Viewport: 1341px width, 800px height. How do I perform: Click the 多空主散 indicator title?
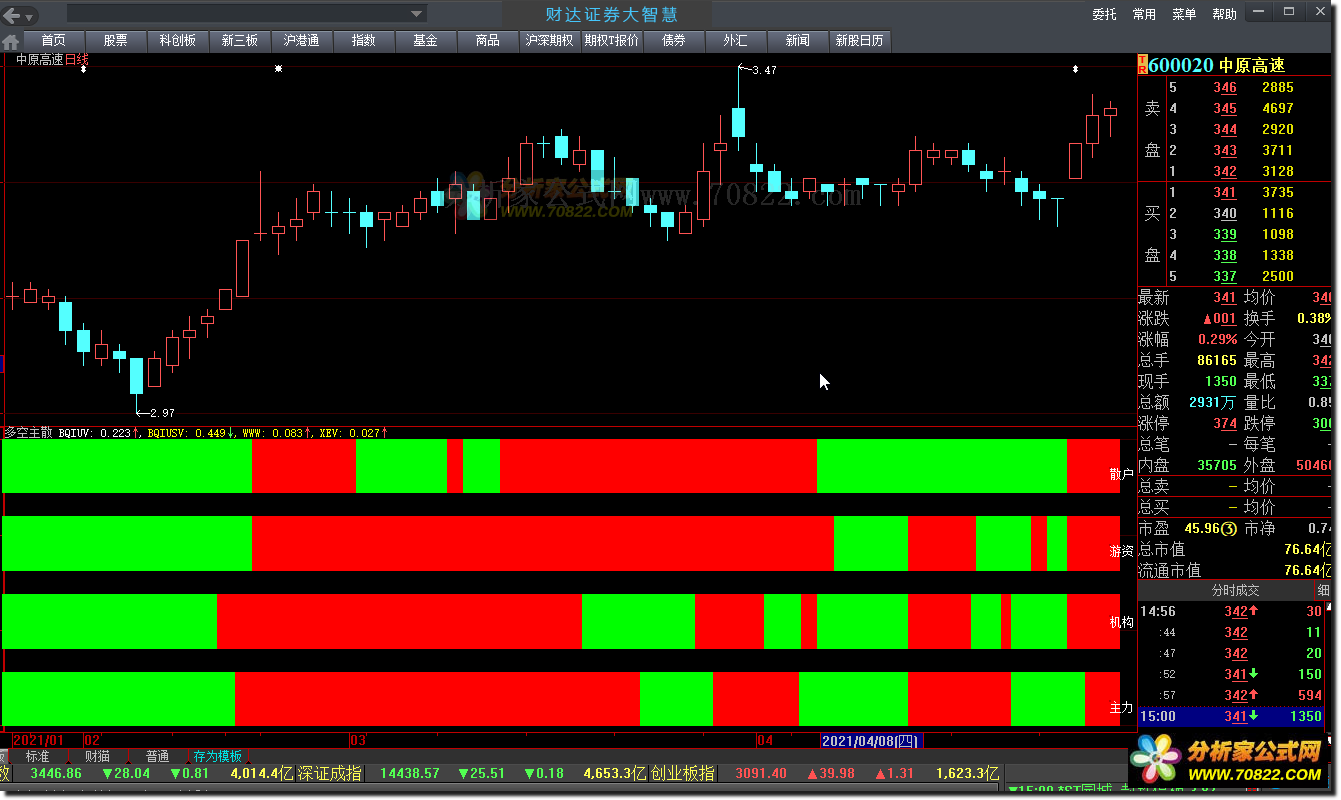click(x=27, y=433)
